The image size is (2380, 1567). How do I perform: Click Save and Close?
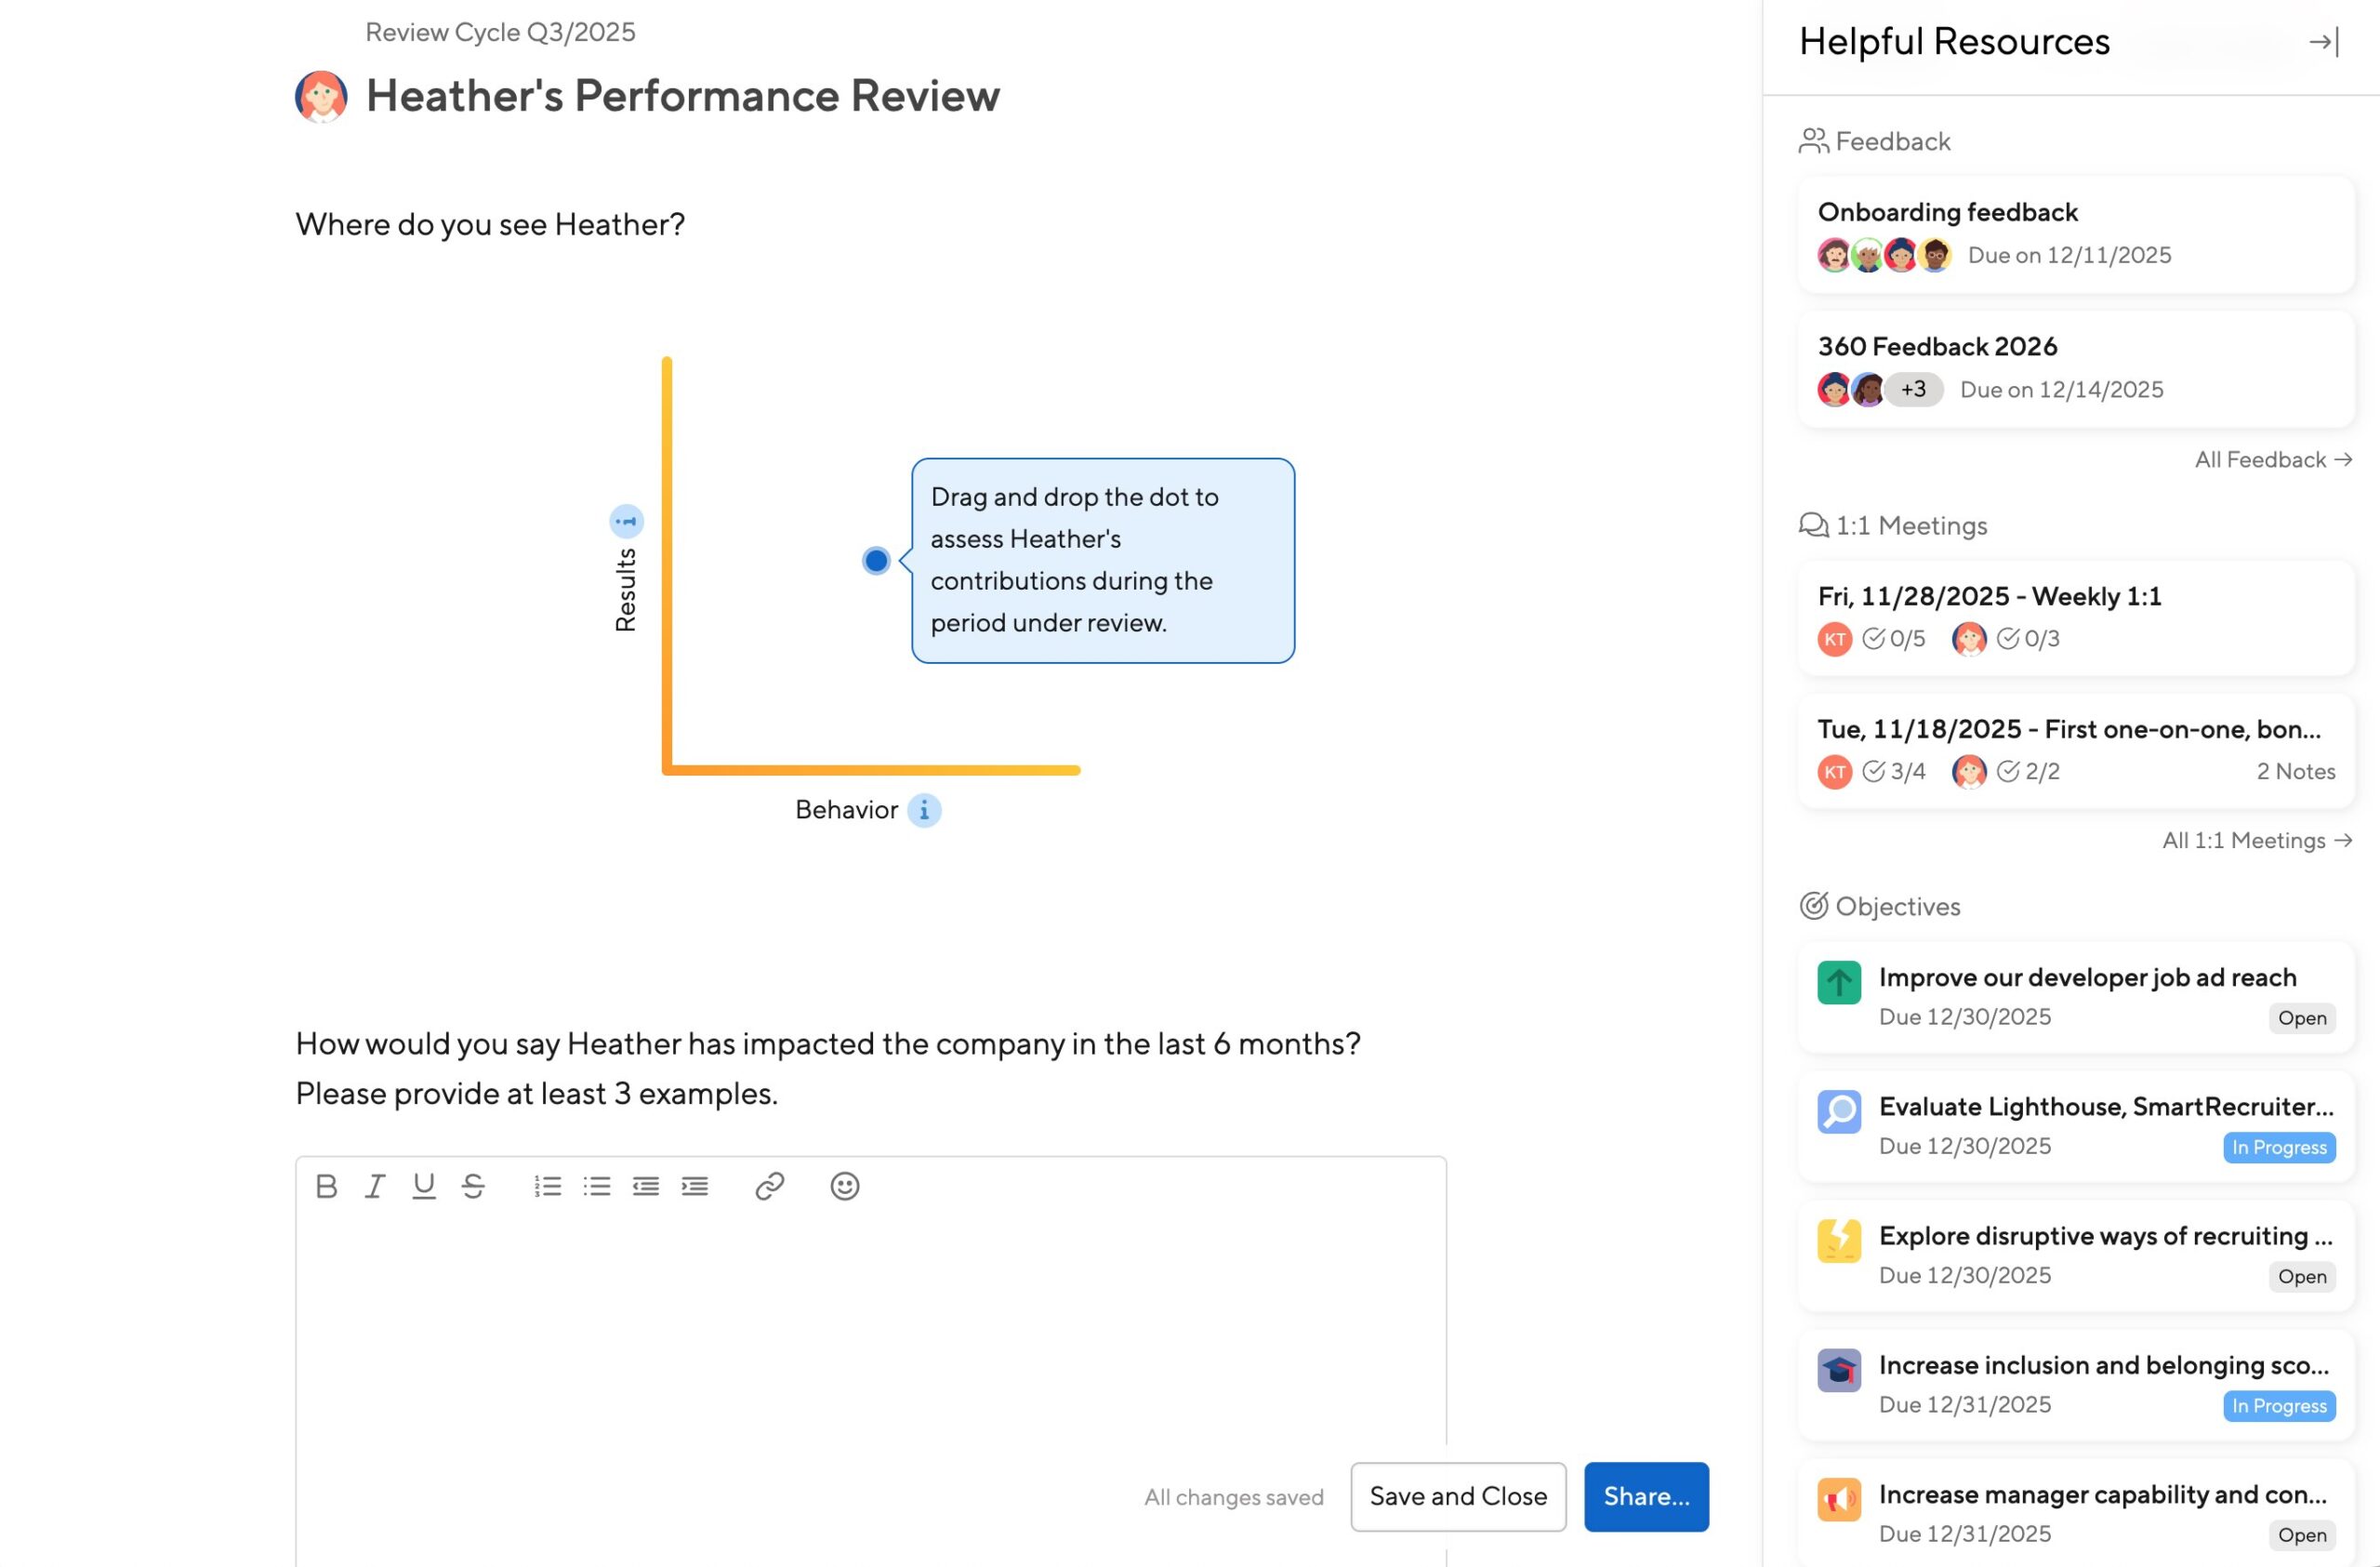click(1457, 1497)
